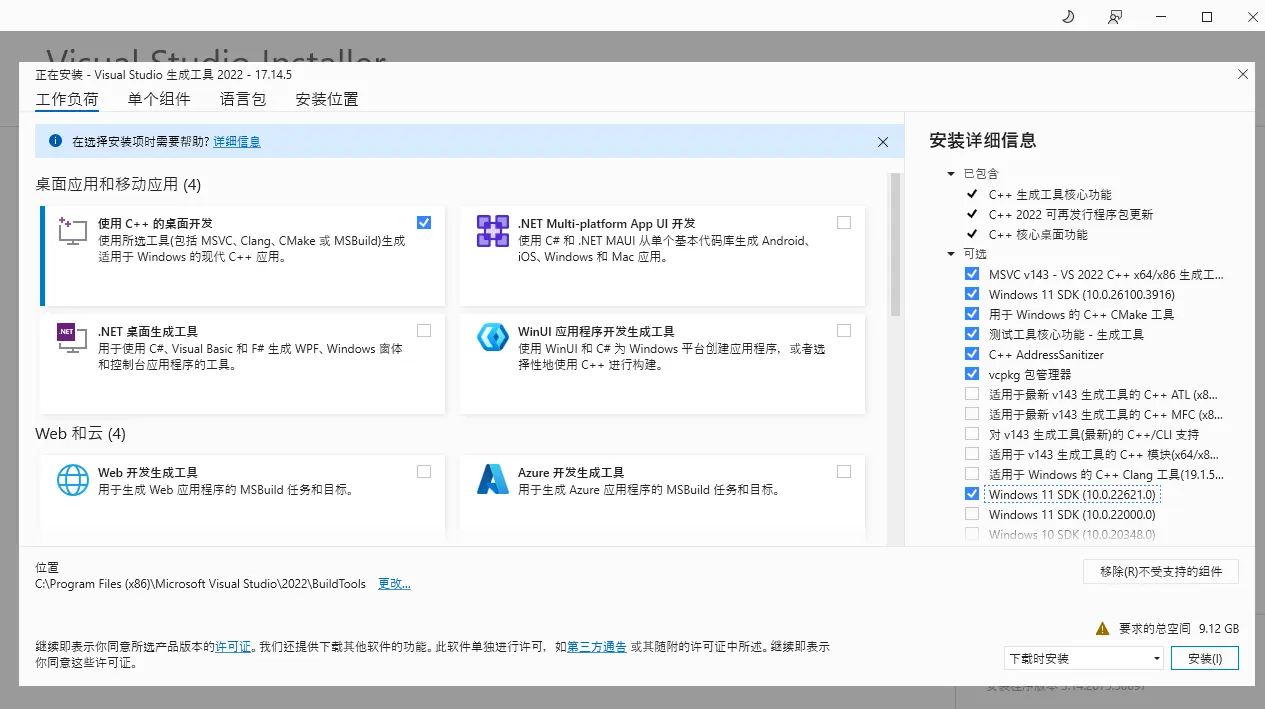Check the Web 开发生成工具 workload checkbox
This screenshot has height=709, width=1265.
424,472
